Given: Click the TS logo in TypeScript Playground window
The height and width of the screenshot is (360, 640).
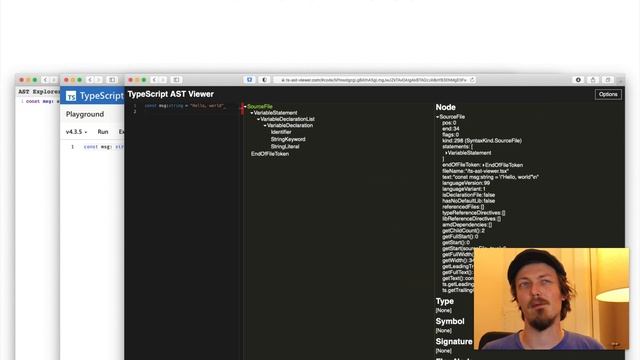Looking at the screenshot, I should coord(71,96).
